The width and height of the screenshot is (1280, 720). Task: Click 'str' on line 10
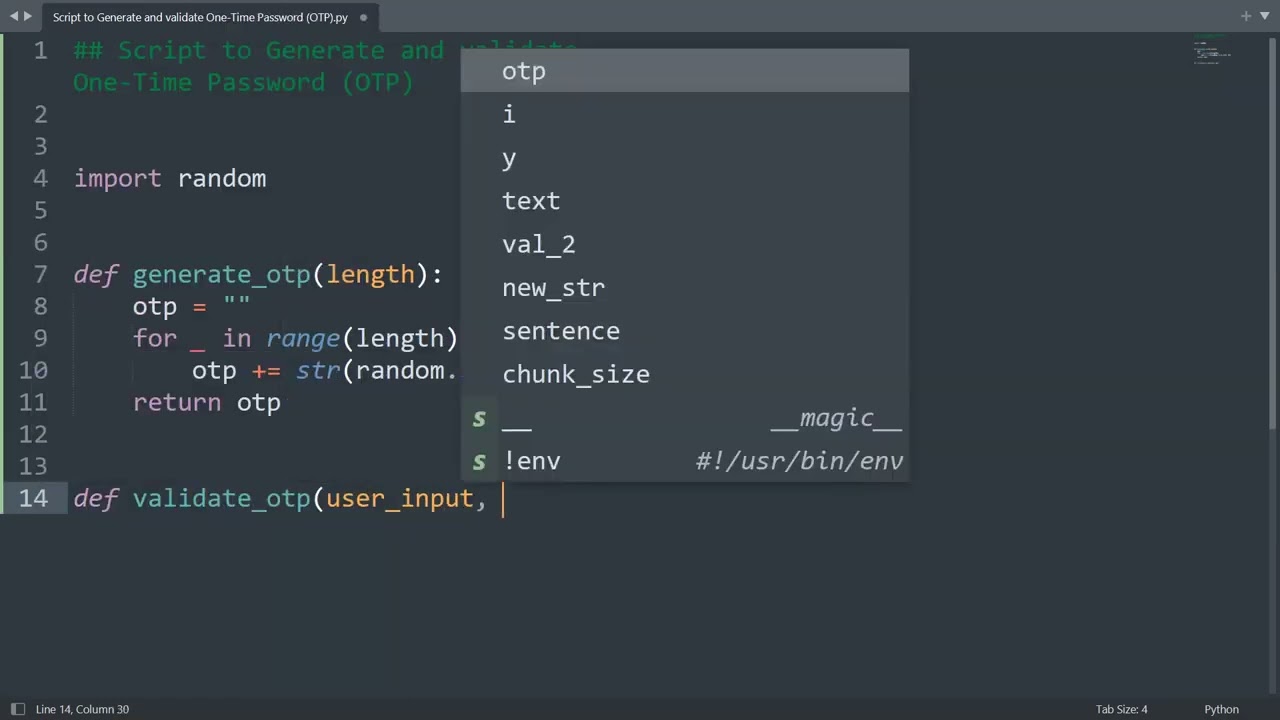318,370
